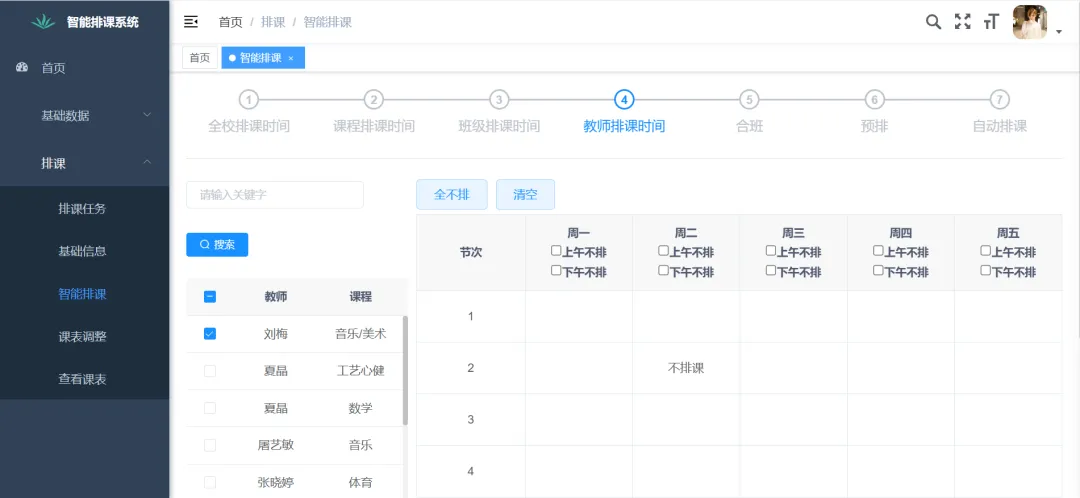Collapse the 排课 sidebar menu
1080x498 pixels.
[85, 163]
